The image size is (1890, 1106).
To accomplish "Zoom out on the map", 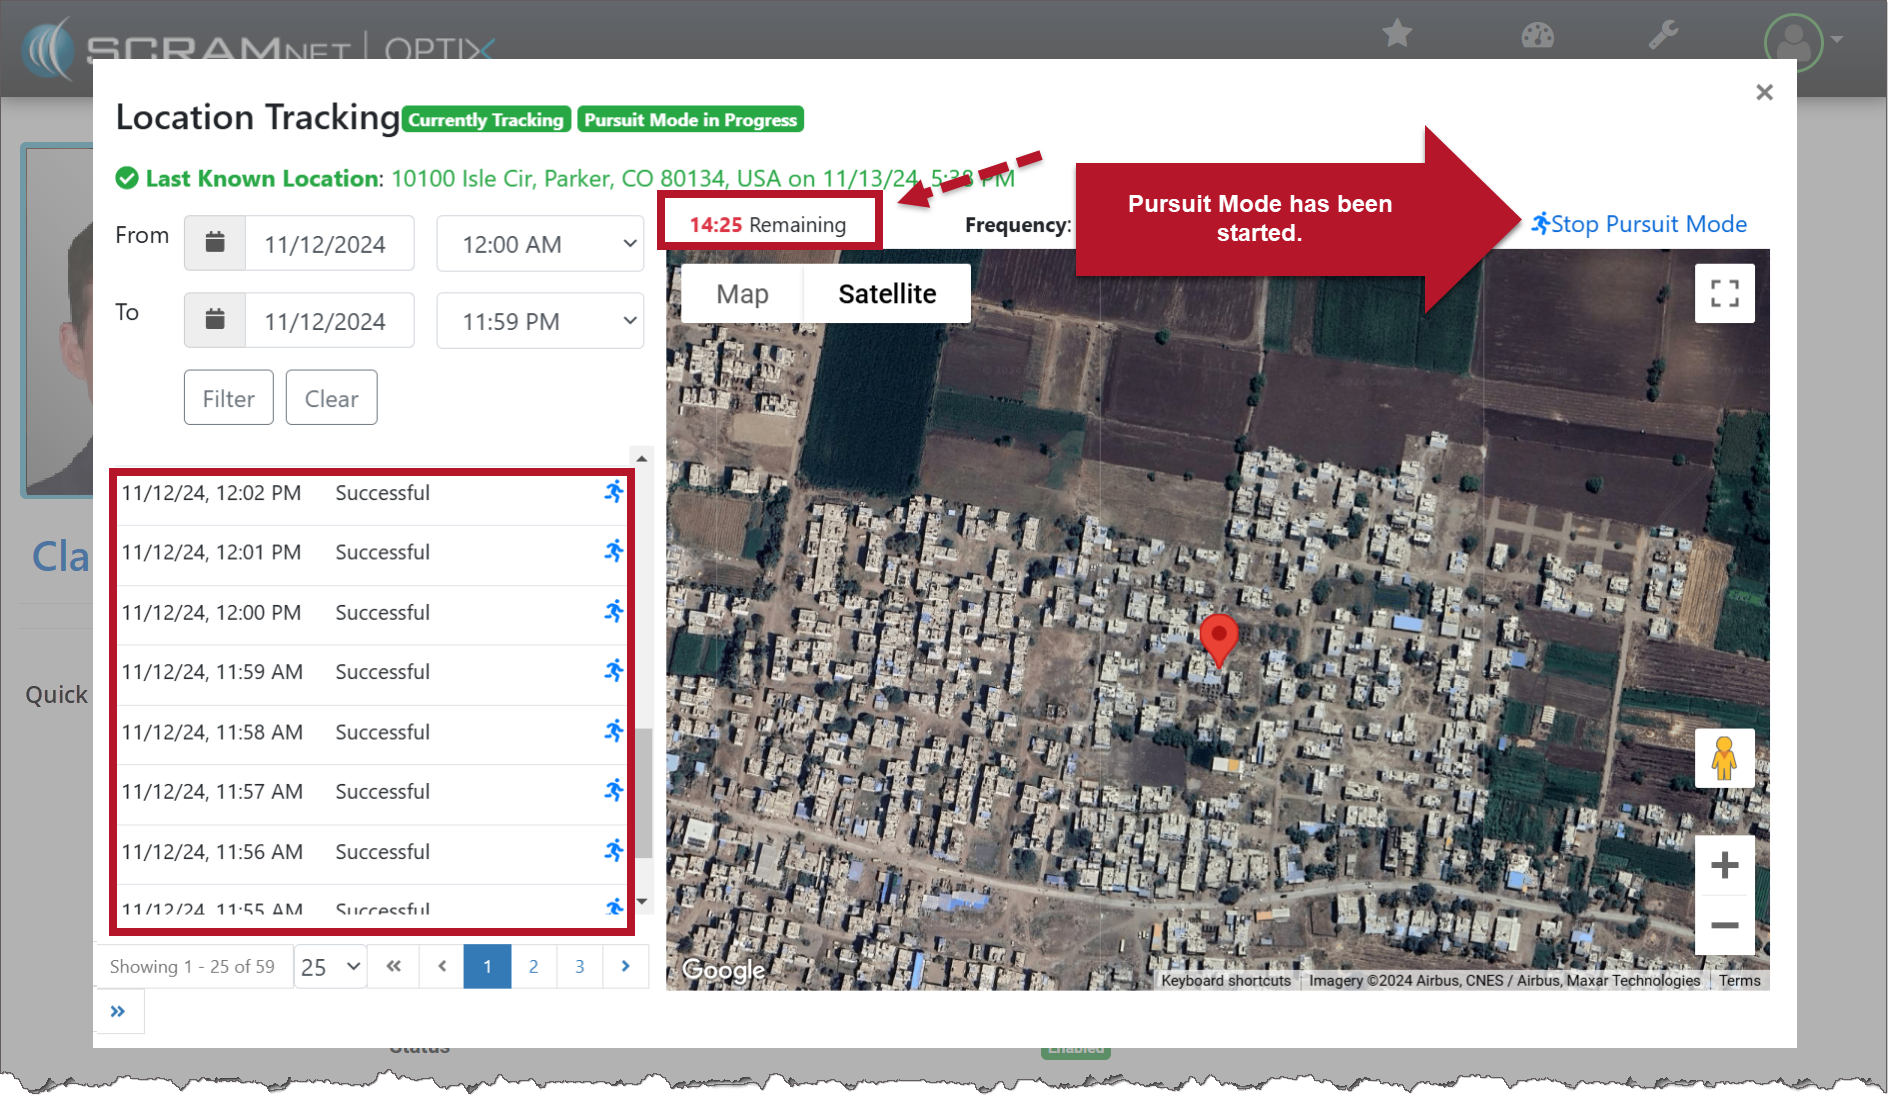I will pyautogui.click(x=1724, y=925).
